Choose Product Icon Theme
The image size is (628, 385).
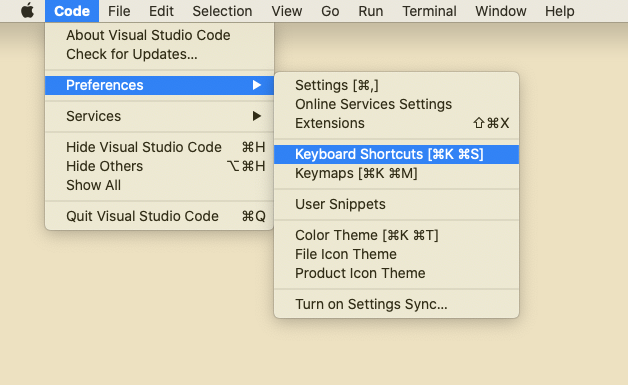tap(397, 273)
